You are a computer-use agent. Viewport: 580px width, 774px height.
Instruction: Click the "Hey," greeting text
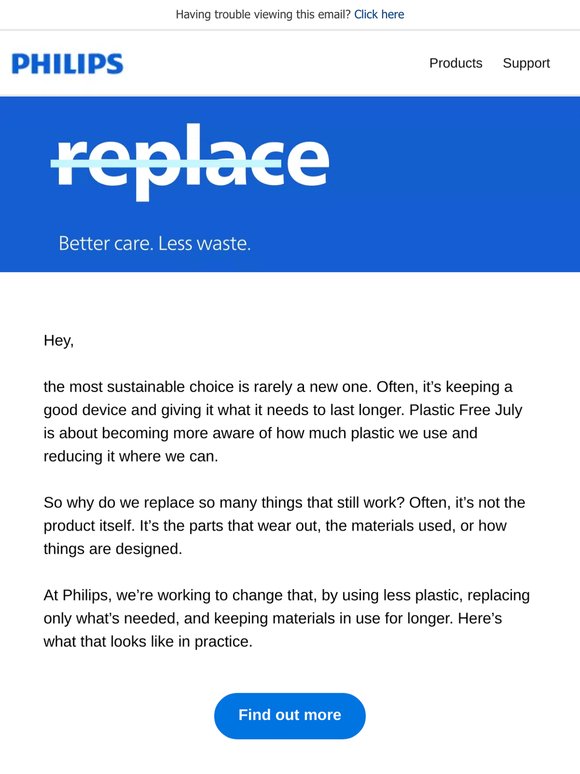[x=59, y=341]
